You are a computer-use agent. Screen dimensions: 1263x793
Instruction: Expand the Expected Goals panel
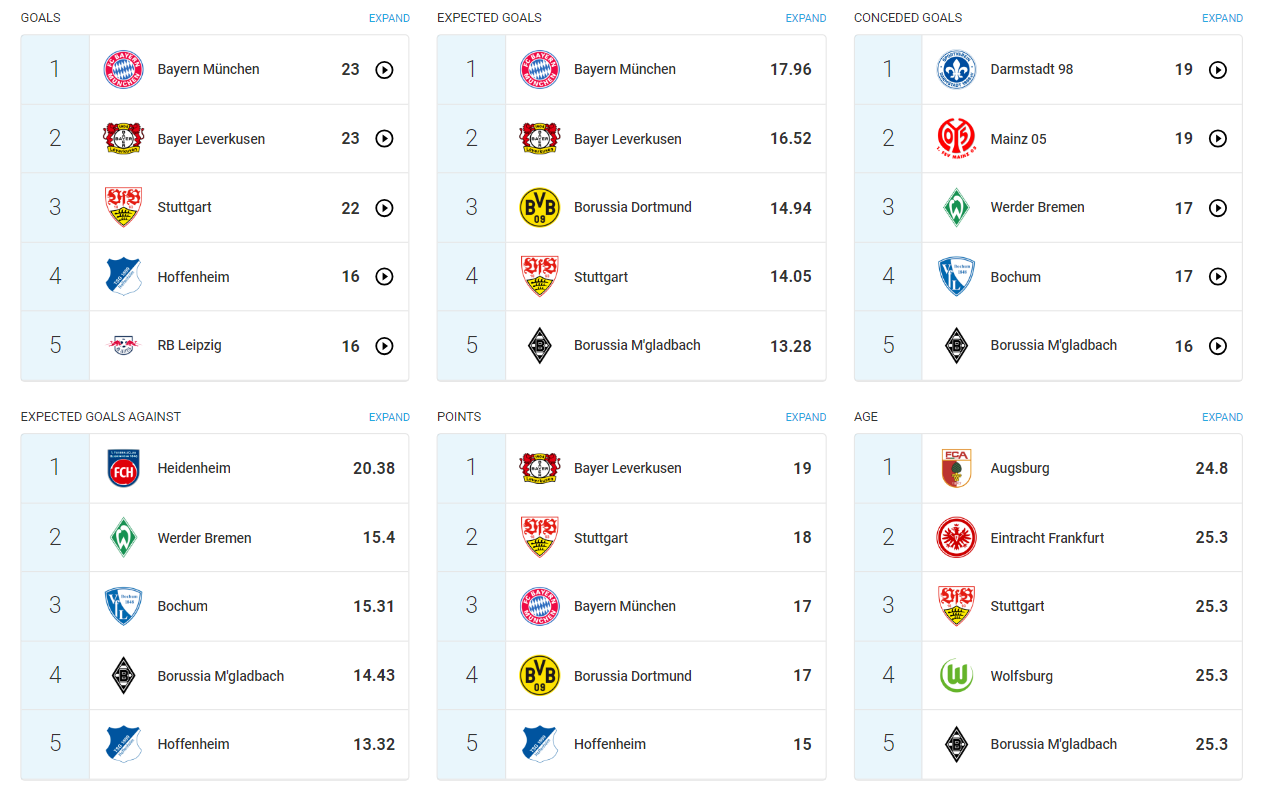pyautogui.click(x=805, y=18)
